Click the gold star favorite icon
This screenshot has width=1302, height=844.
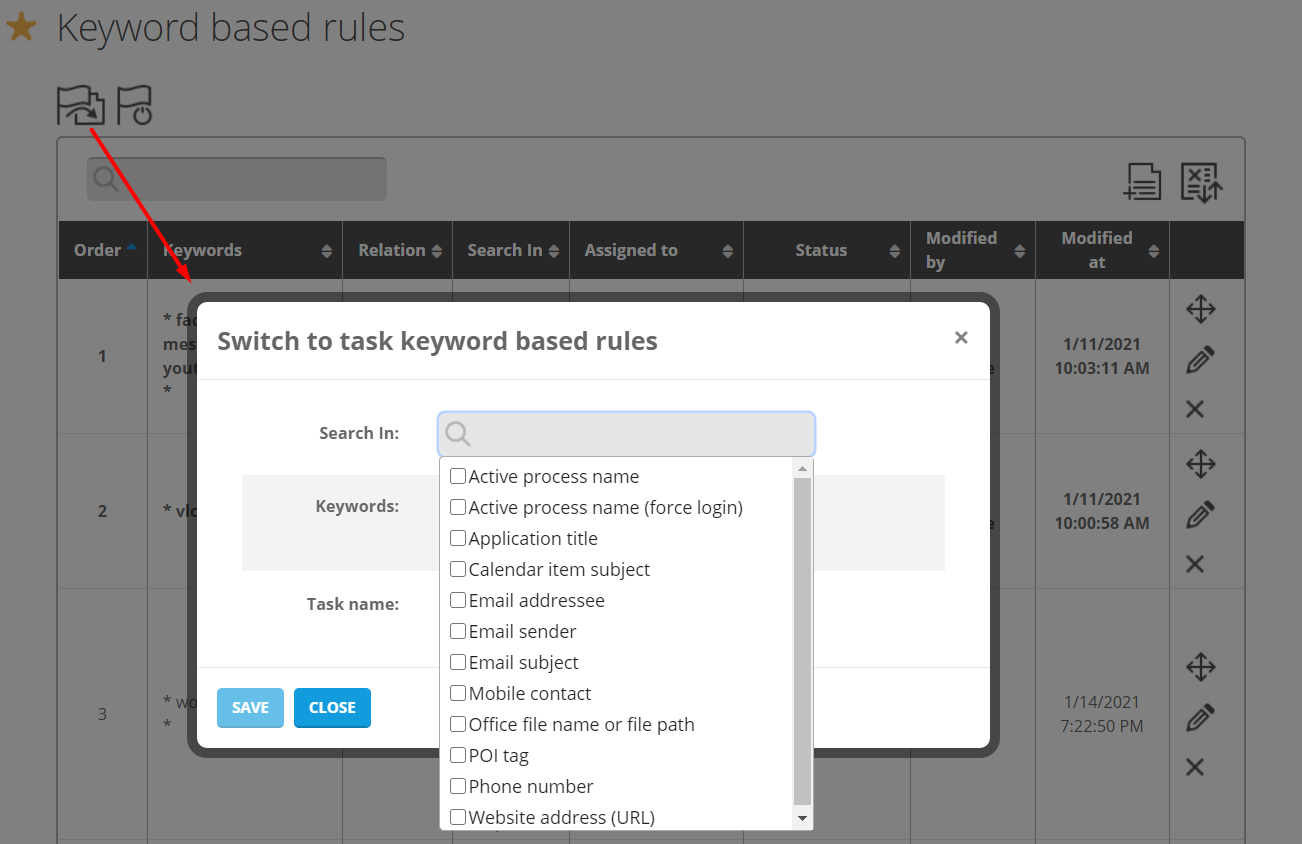point(21,28)
